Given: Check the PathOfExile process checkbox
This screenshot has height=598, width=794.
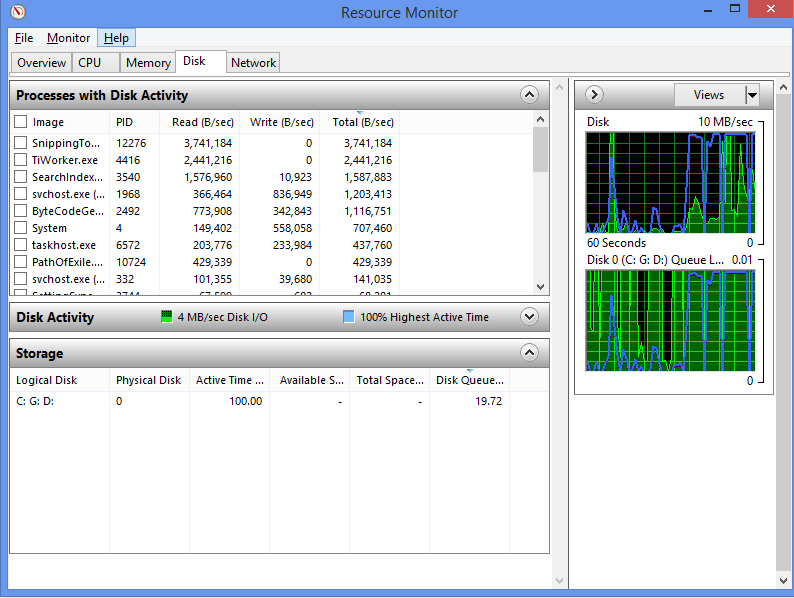Looking at the screenshot, I should 21,262.
